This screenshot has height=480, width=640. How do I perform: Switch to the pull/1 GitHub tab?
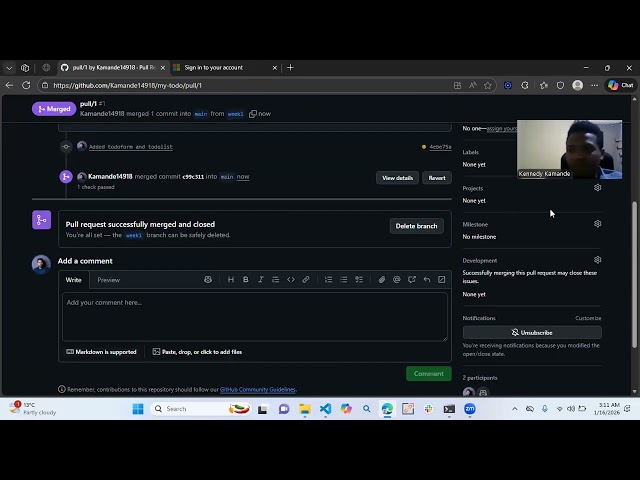pos(112,68)
